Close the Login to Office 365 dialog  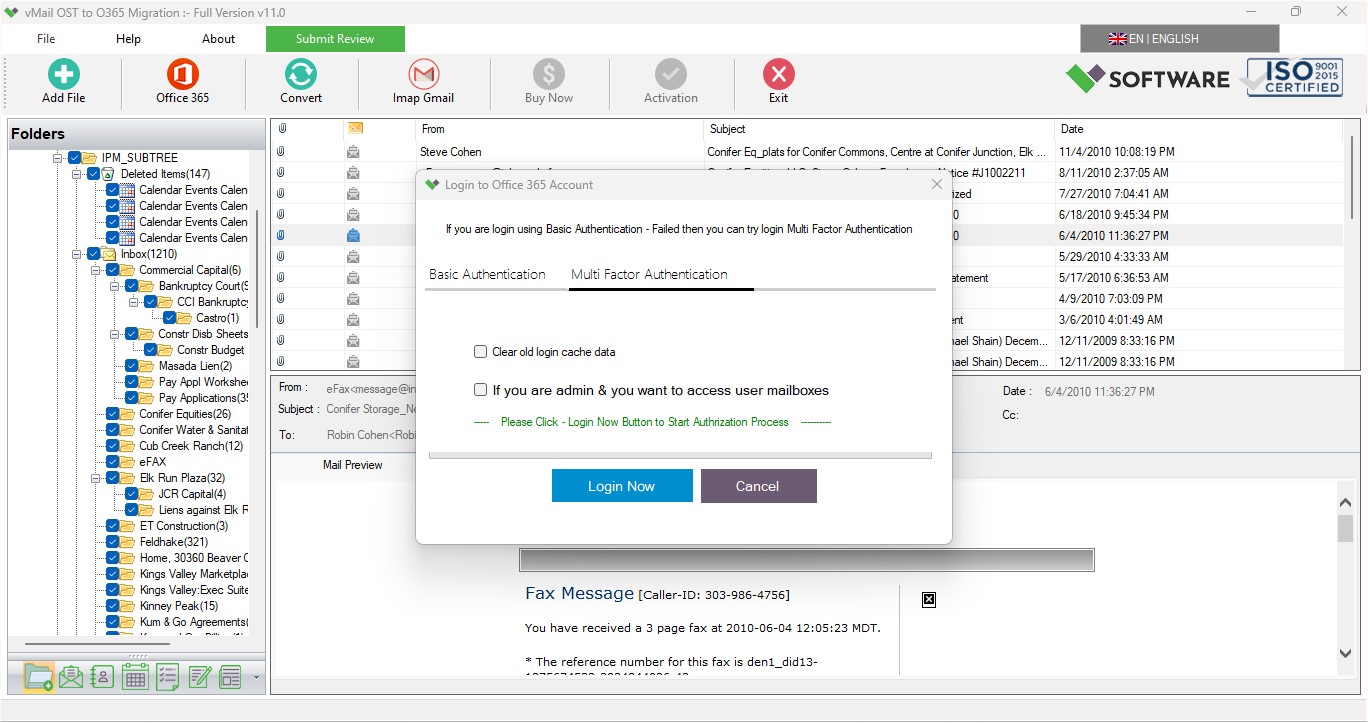tap(937, 185)
